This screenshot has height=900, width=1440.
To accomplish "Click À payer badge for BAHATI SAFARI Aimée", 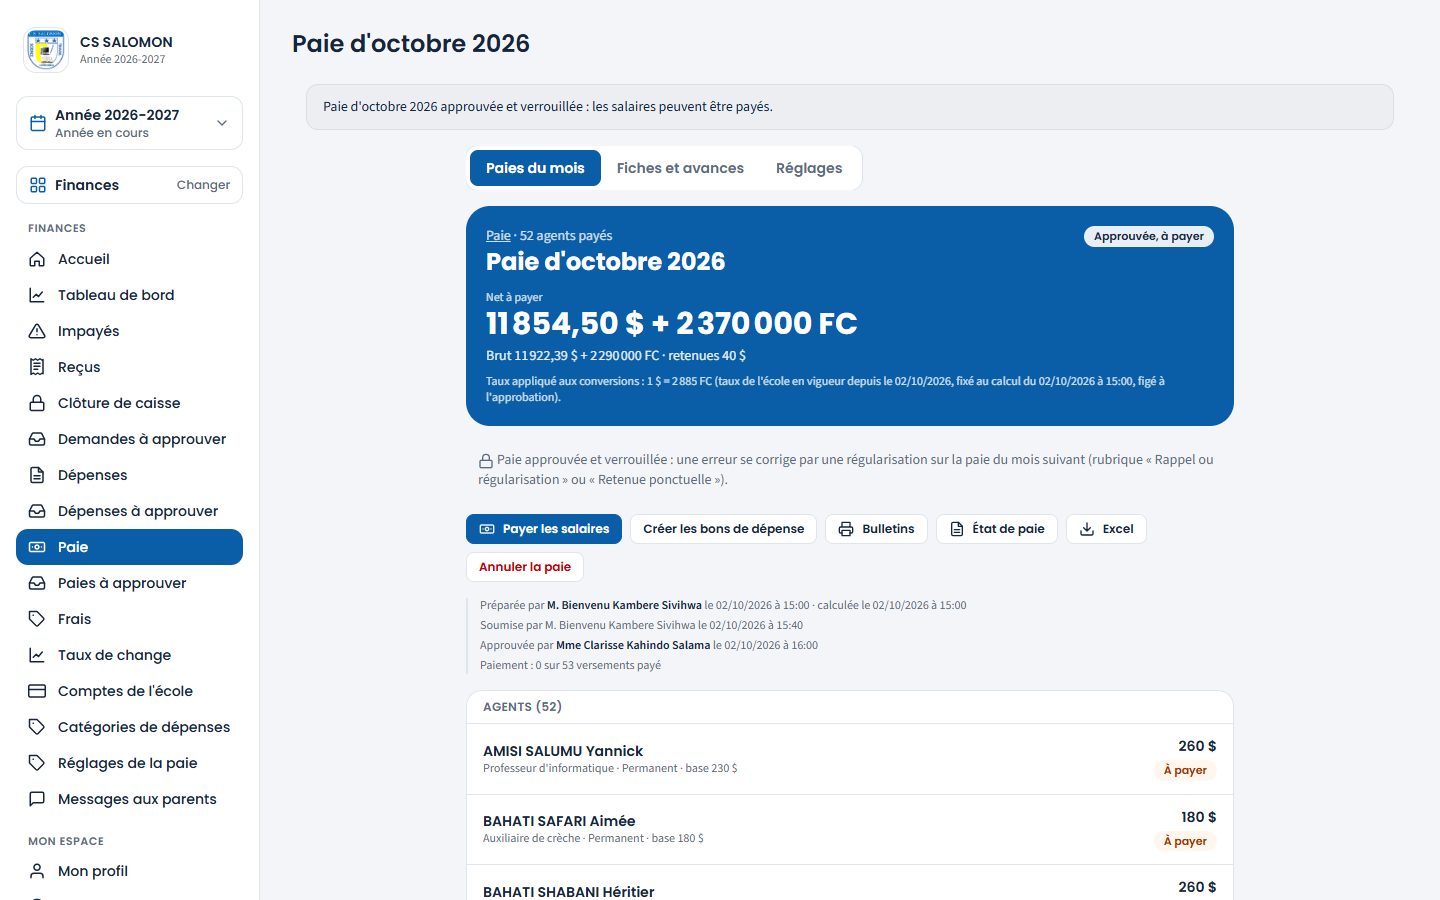I will [1185, 841].
